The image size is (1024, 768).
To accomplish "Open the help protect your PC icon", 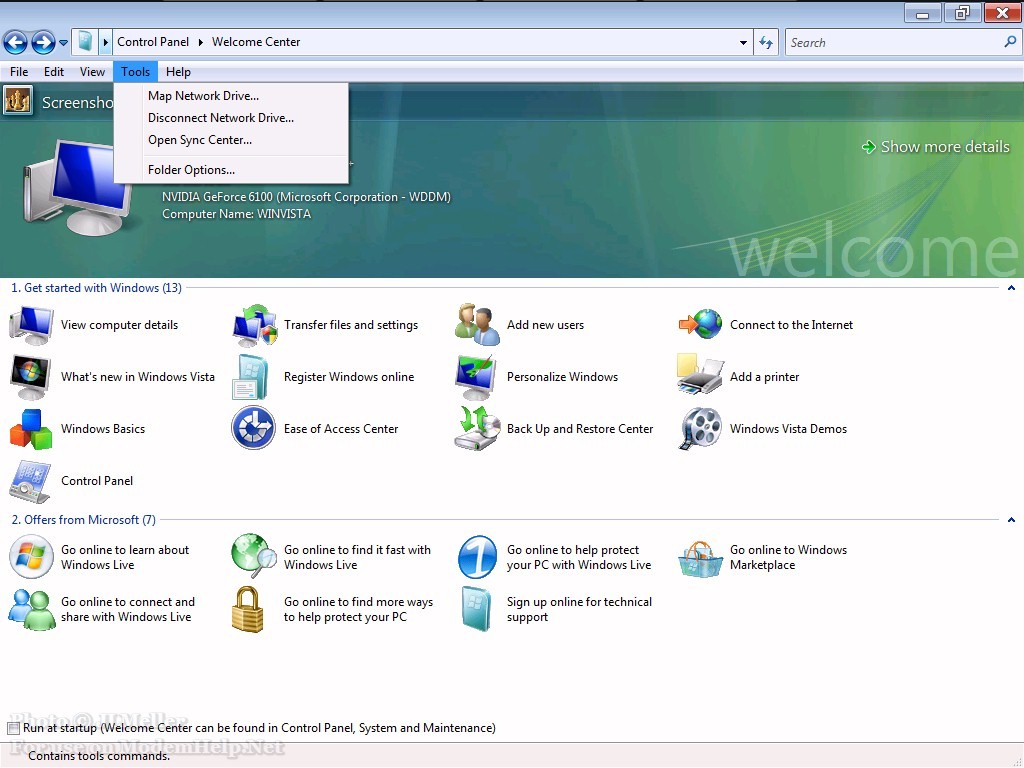I will [x=477, y=557].
